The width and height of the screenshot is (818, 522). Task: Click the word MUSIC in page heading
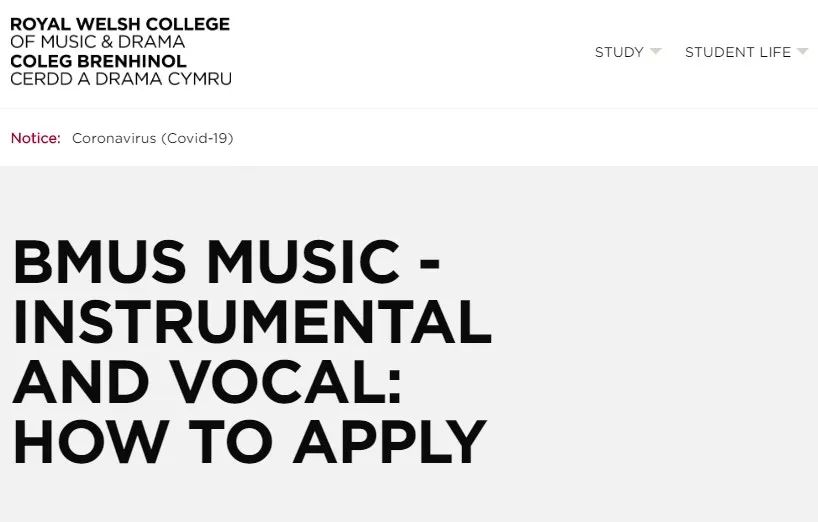304,261
